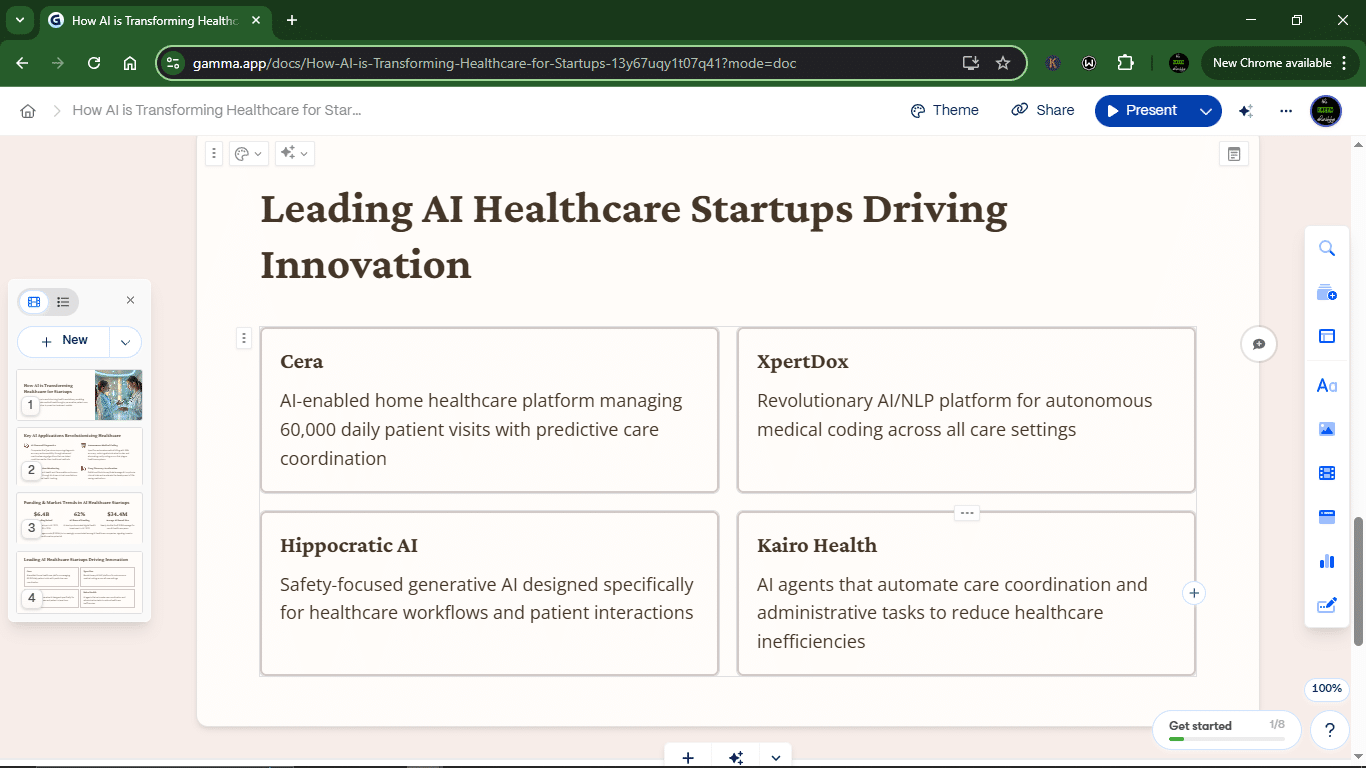Screen dimensions: 1366x768
Task: Click the Cera card title
Action: [x=302, y=362]
